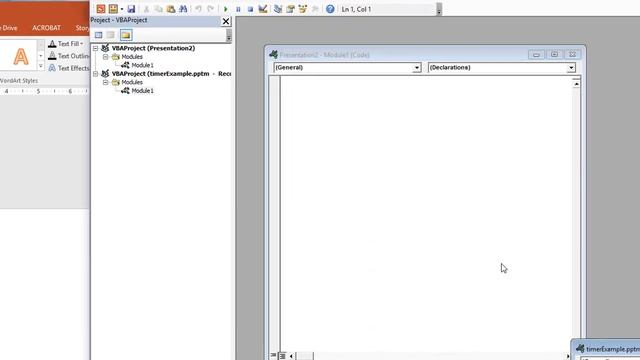This screenshot has width=640, height=360.
Task: Open Project Explorer toolbar overflow arrow
Action: tap(229, 36)
